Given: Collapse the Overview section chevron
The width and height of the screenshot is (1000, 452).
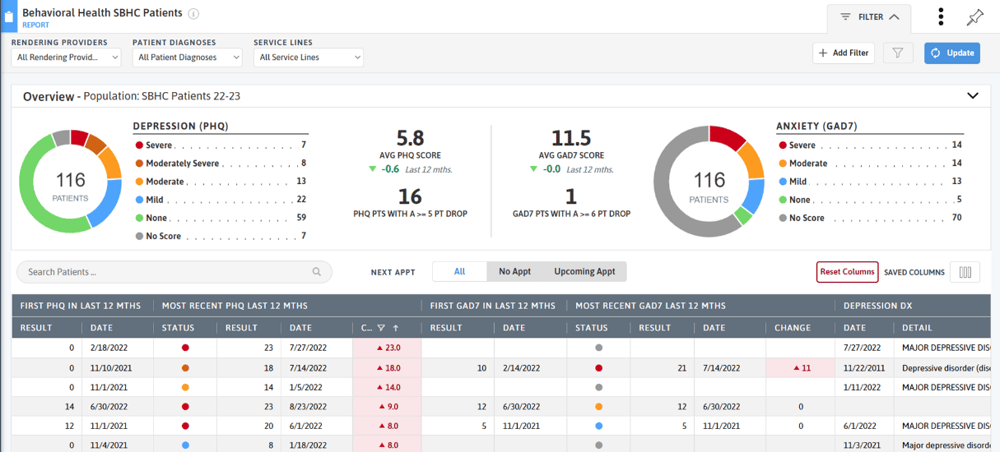Looking at the screenshot, I should [x=973, y=96].
